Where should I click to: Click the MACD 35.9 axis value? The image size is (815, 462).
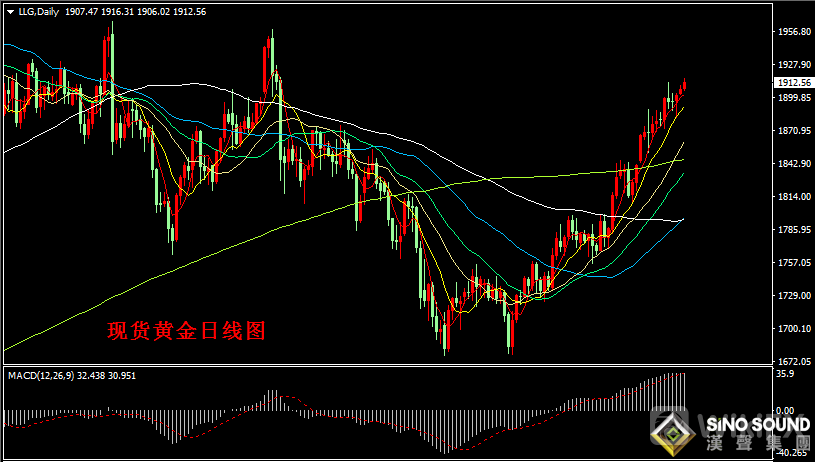(x=784, y=374)
